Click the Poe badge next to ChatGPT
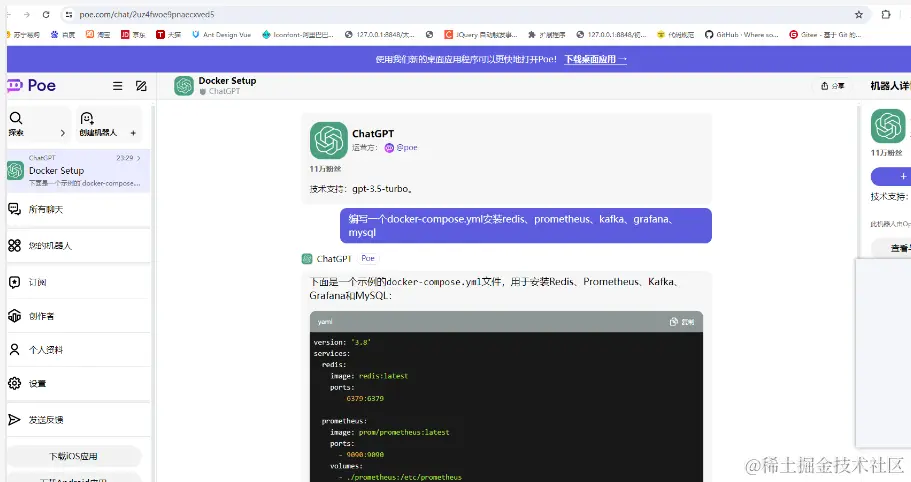This screenshot has height=482, width=911. click(x=368, y=258)
